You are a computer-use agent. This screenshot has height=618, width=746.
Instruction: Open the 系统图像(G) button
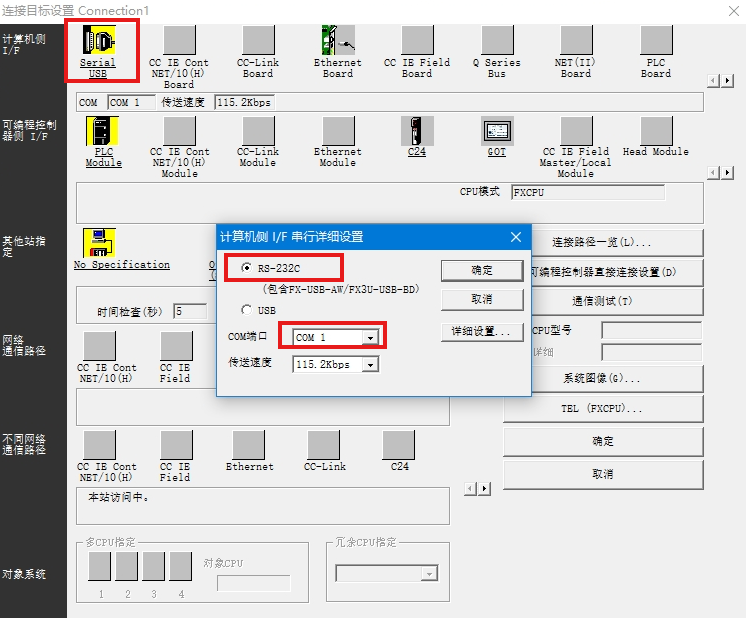click(602, 379)
